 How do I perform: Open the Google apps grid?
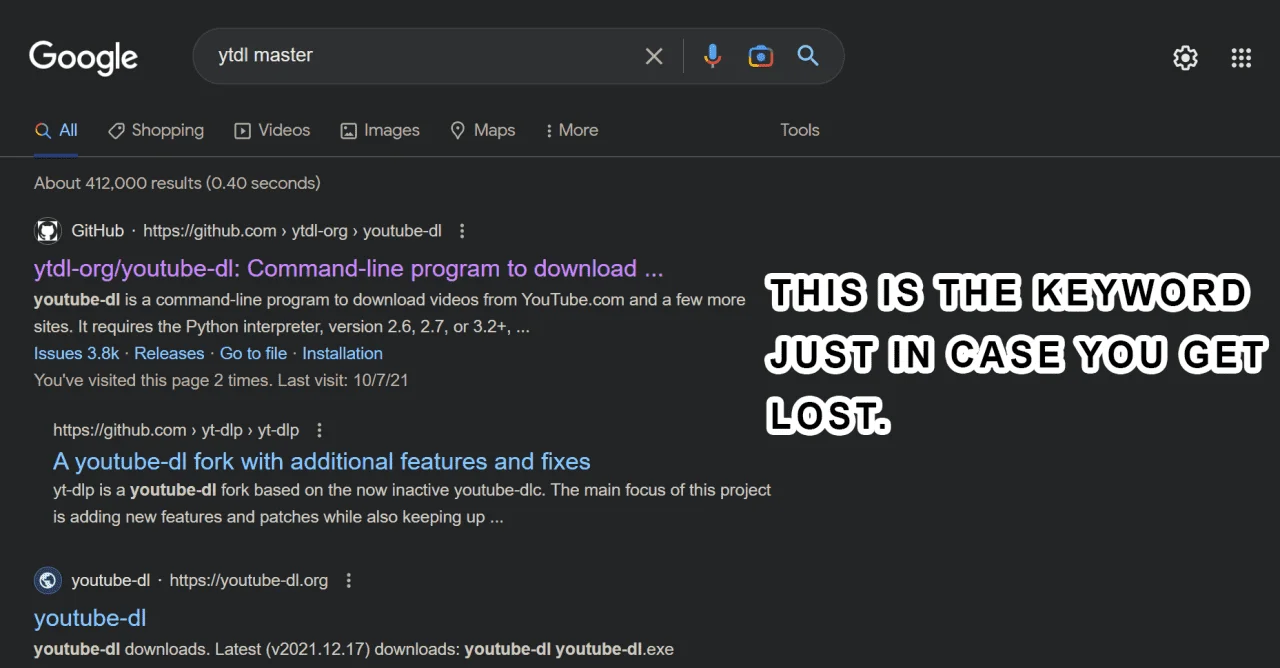click(x=1241, y=58)
